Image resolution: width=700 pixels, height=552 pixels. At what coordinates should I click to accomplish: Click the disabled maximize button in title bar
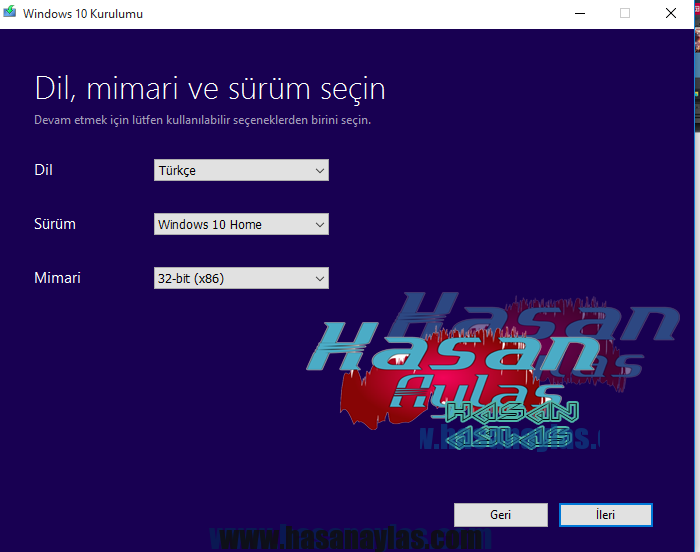(x=625, y=13)
